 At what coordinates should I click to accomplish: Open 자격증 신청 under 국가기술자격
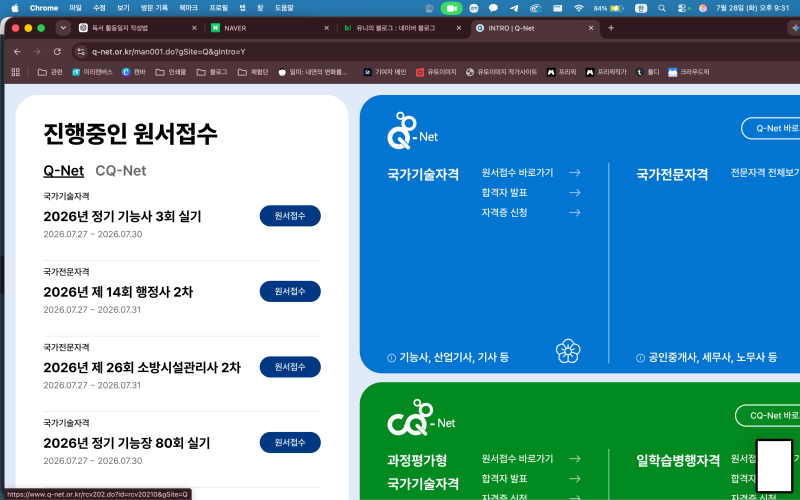click(x=531, y=212)
